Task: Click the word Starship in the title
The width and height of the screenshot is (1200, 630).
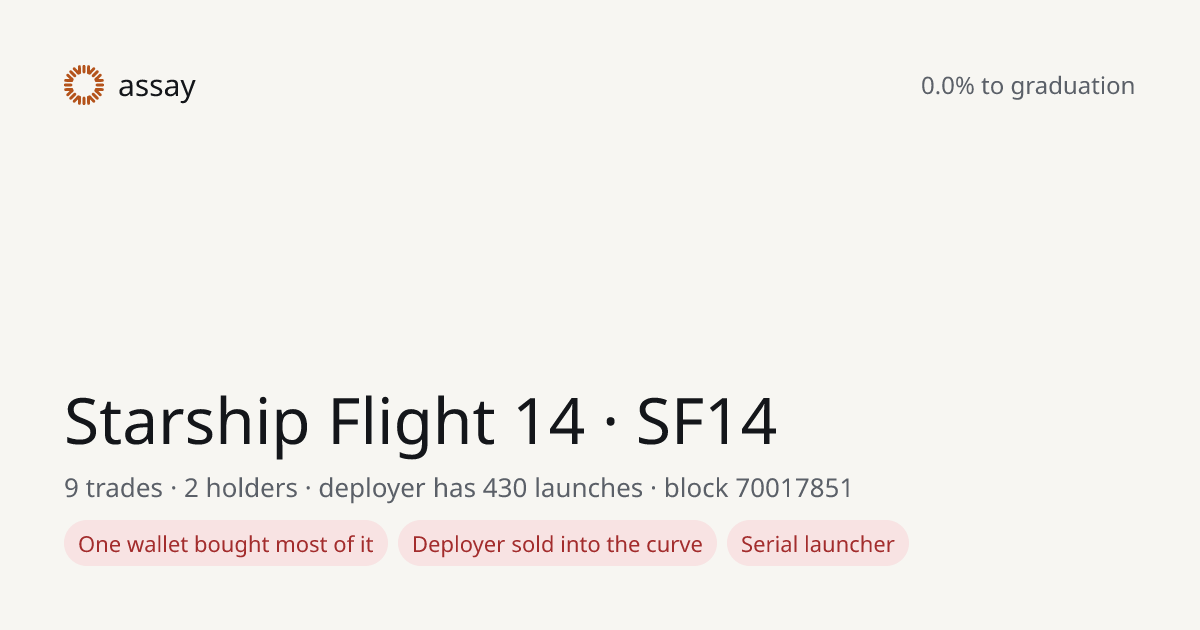Action: (x=187, y=422)
